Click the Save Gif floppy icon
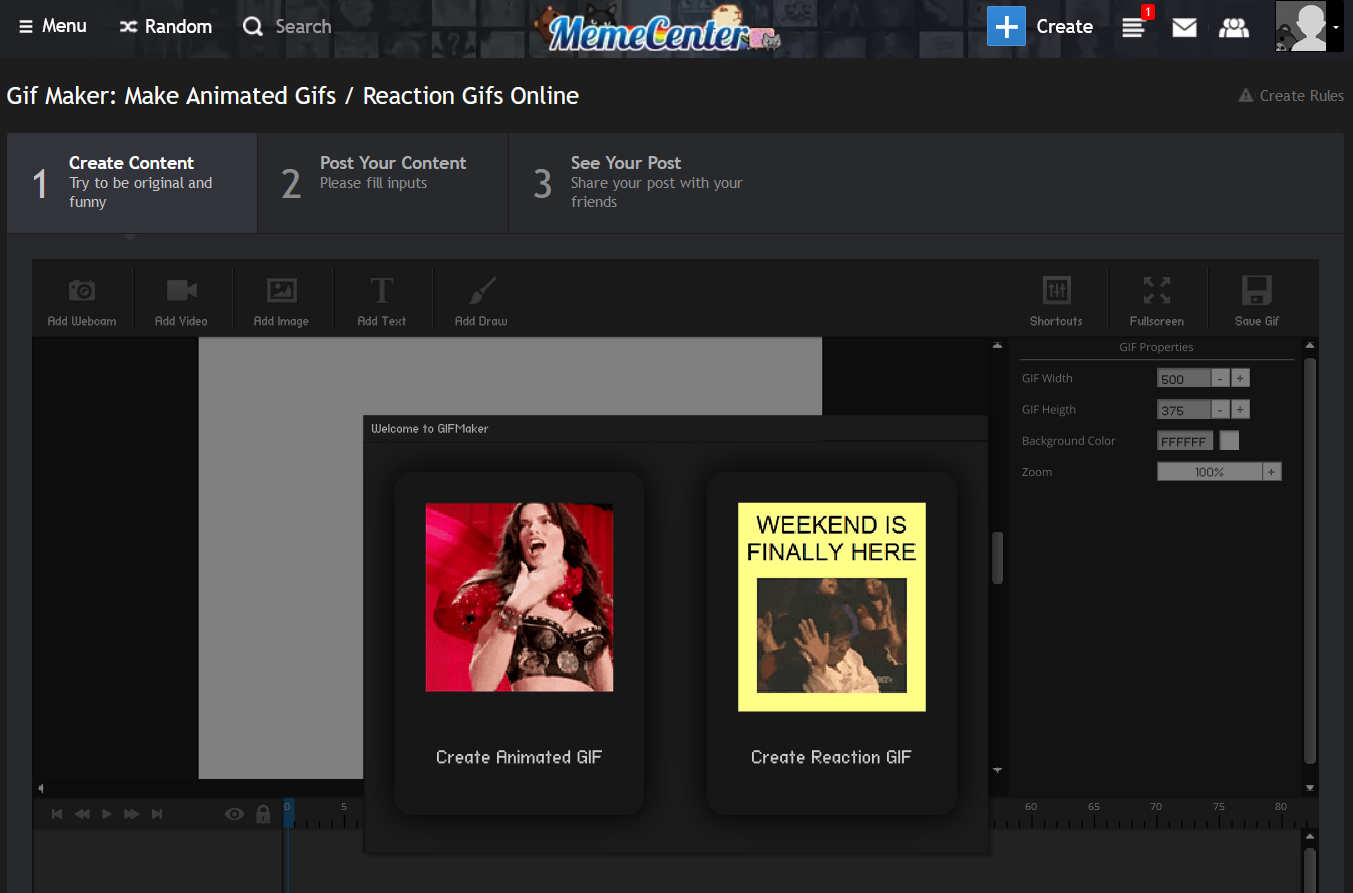Viewport: 1353px width, 893px height. pos(1257,291)
